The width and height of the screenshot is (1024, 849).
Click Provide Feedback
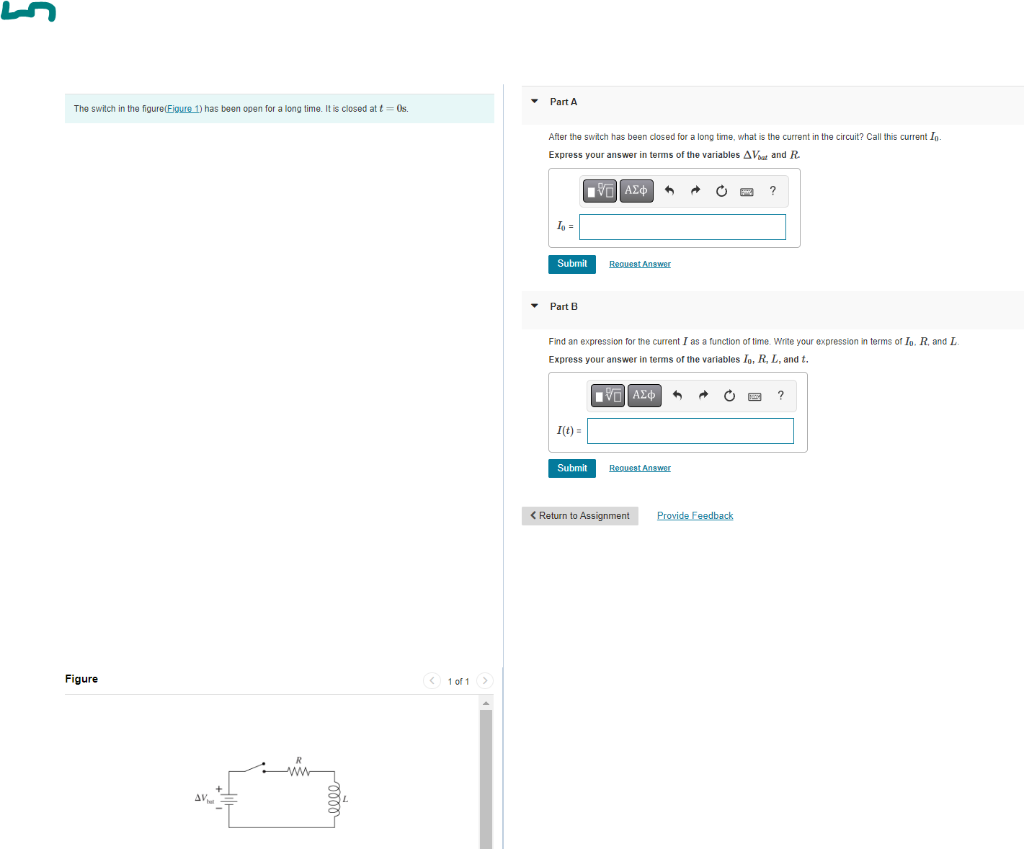pos(694,515)
